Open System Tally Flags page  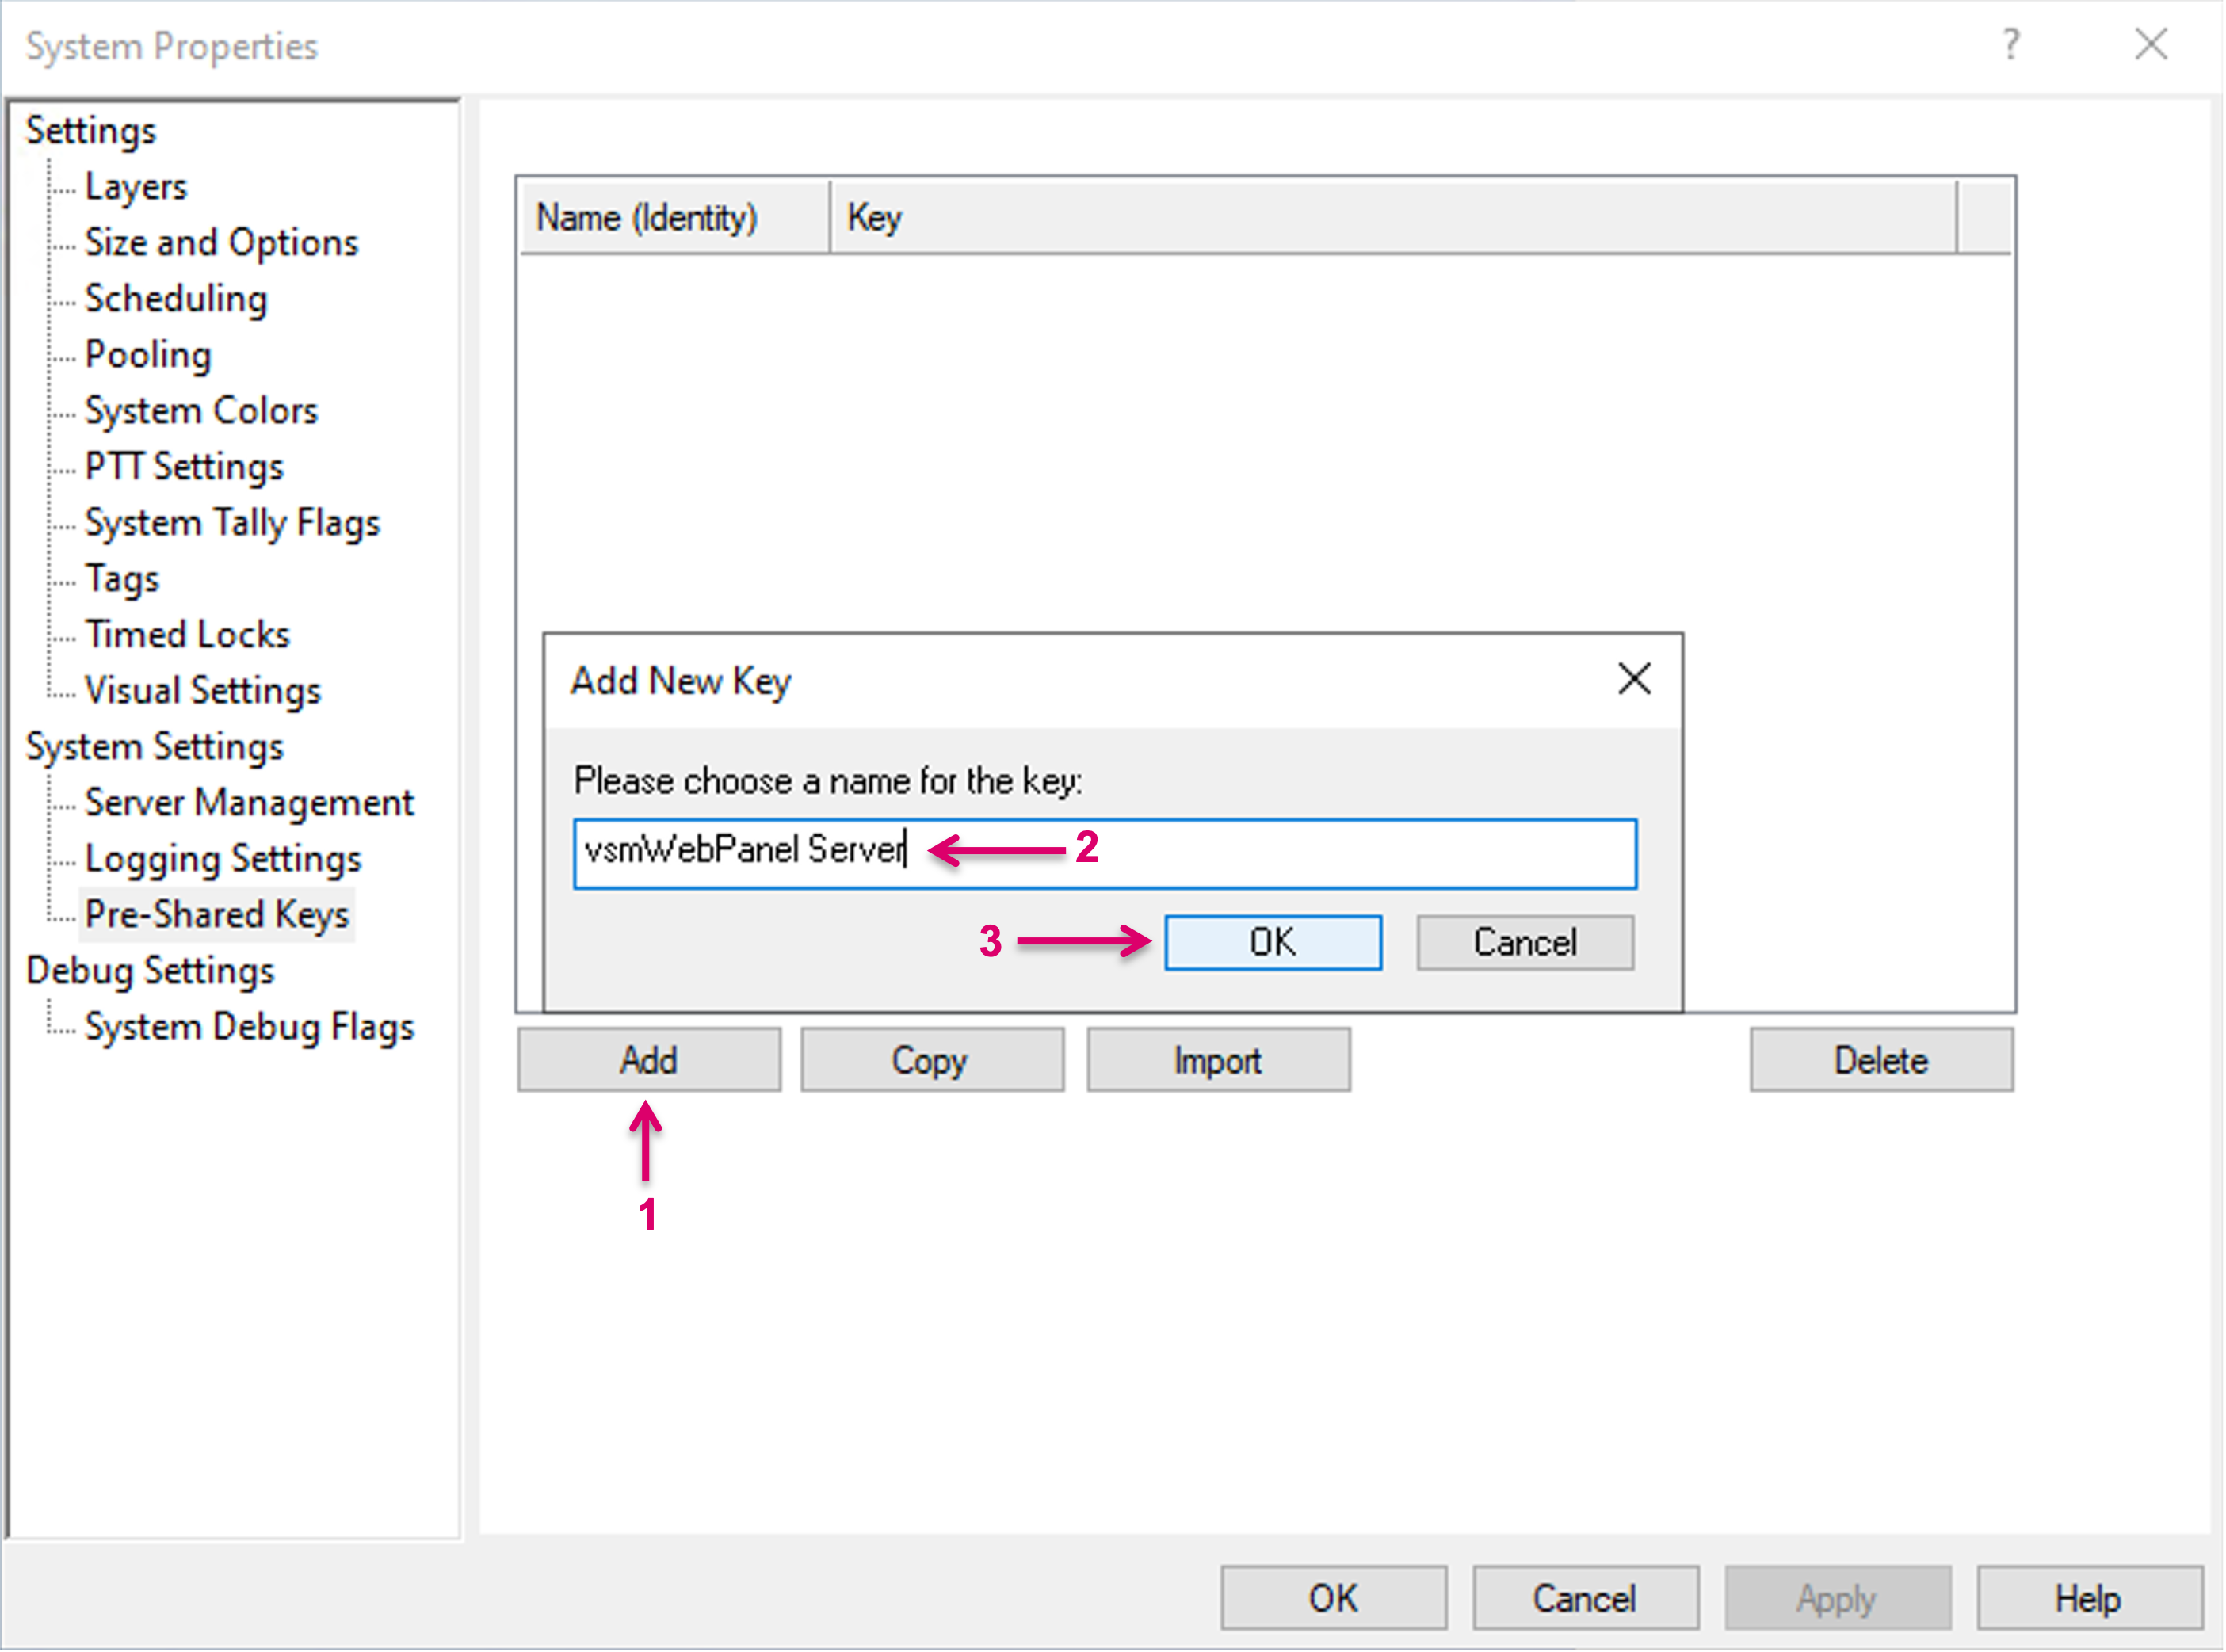(232, 523)
